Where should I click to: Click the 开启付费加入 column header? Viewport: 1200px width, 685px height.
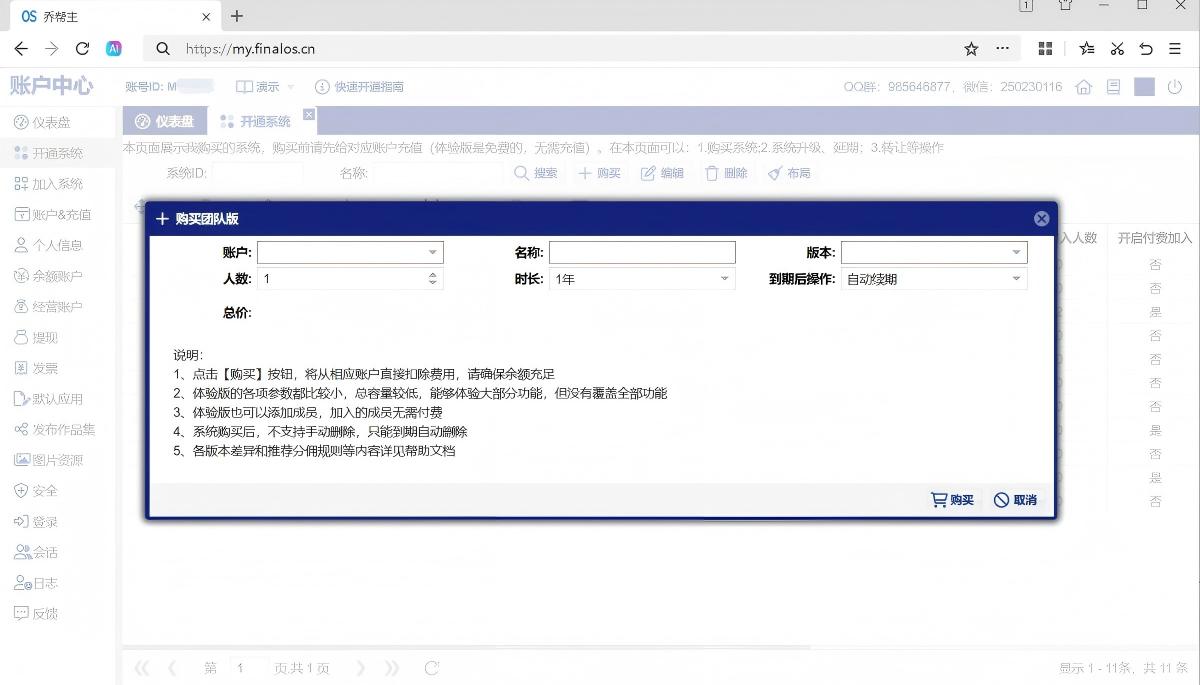point(1155,238)
